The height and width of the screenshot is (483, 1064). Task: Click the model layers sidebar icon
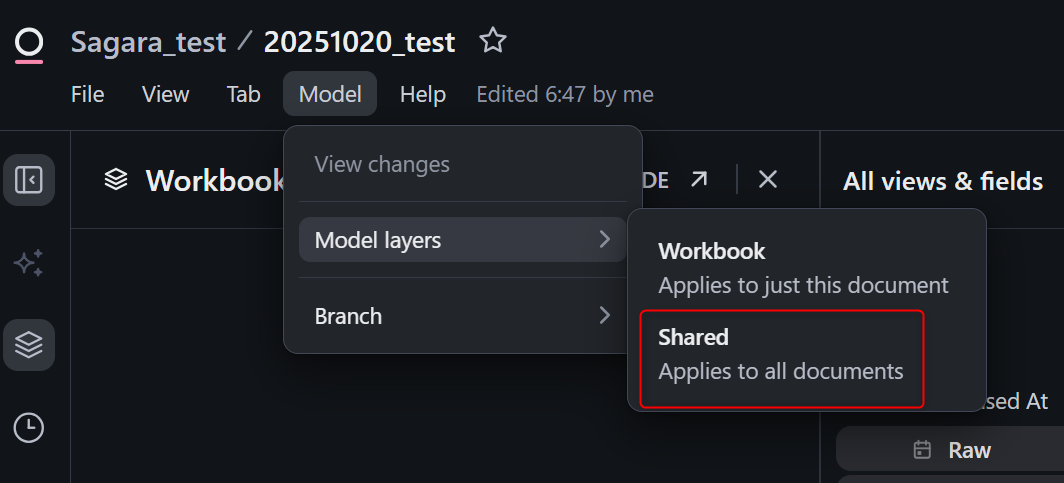(29, 345)
